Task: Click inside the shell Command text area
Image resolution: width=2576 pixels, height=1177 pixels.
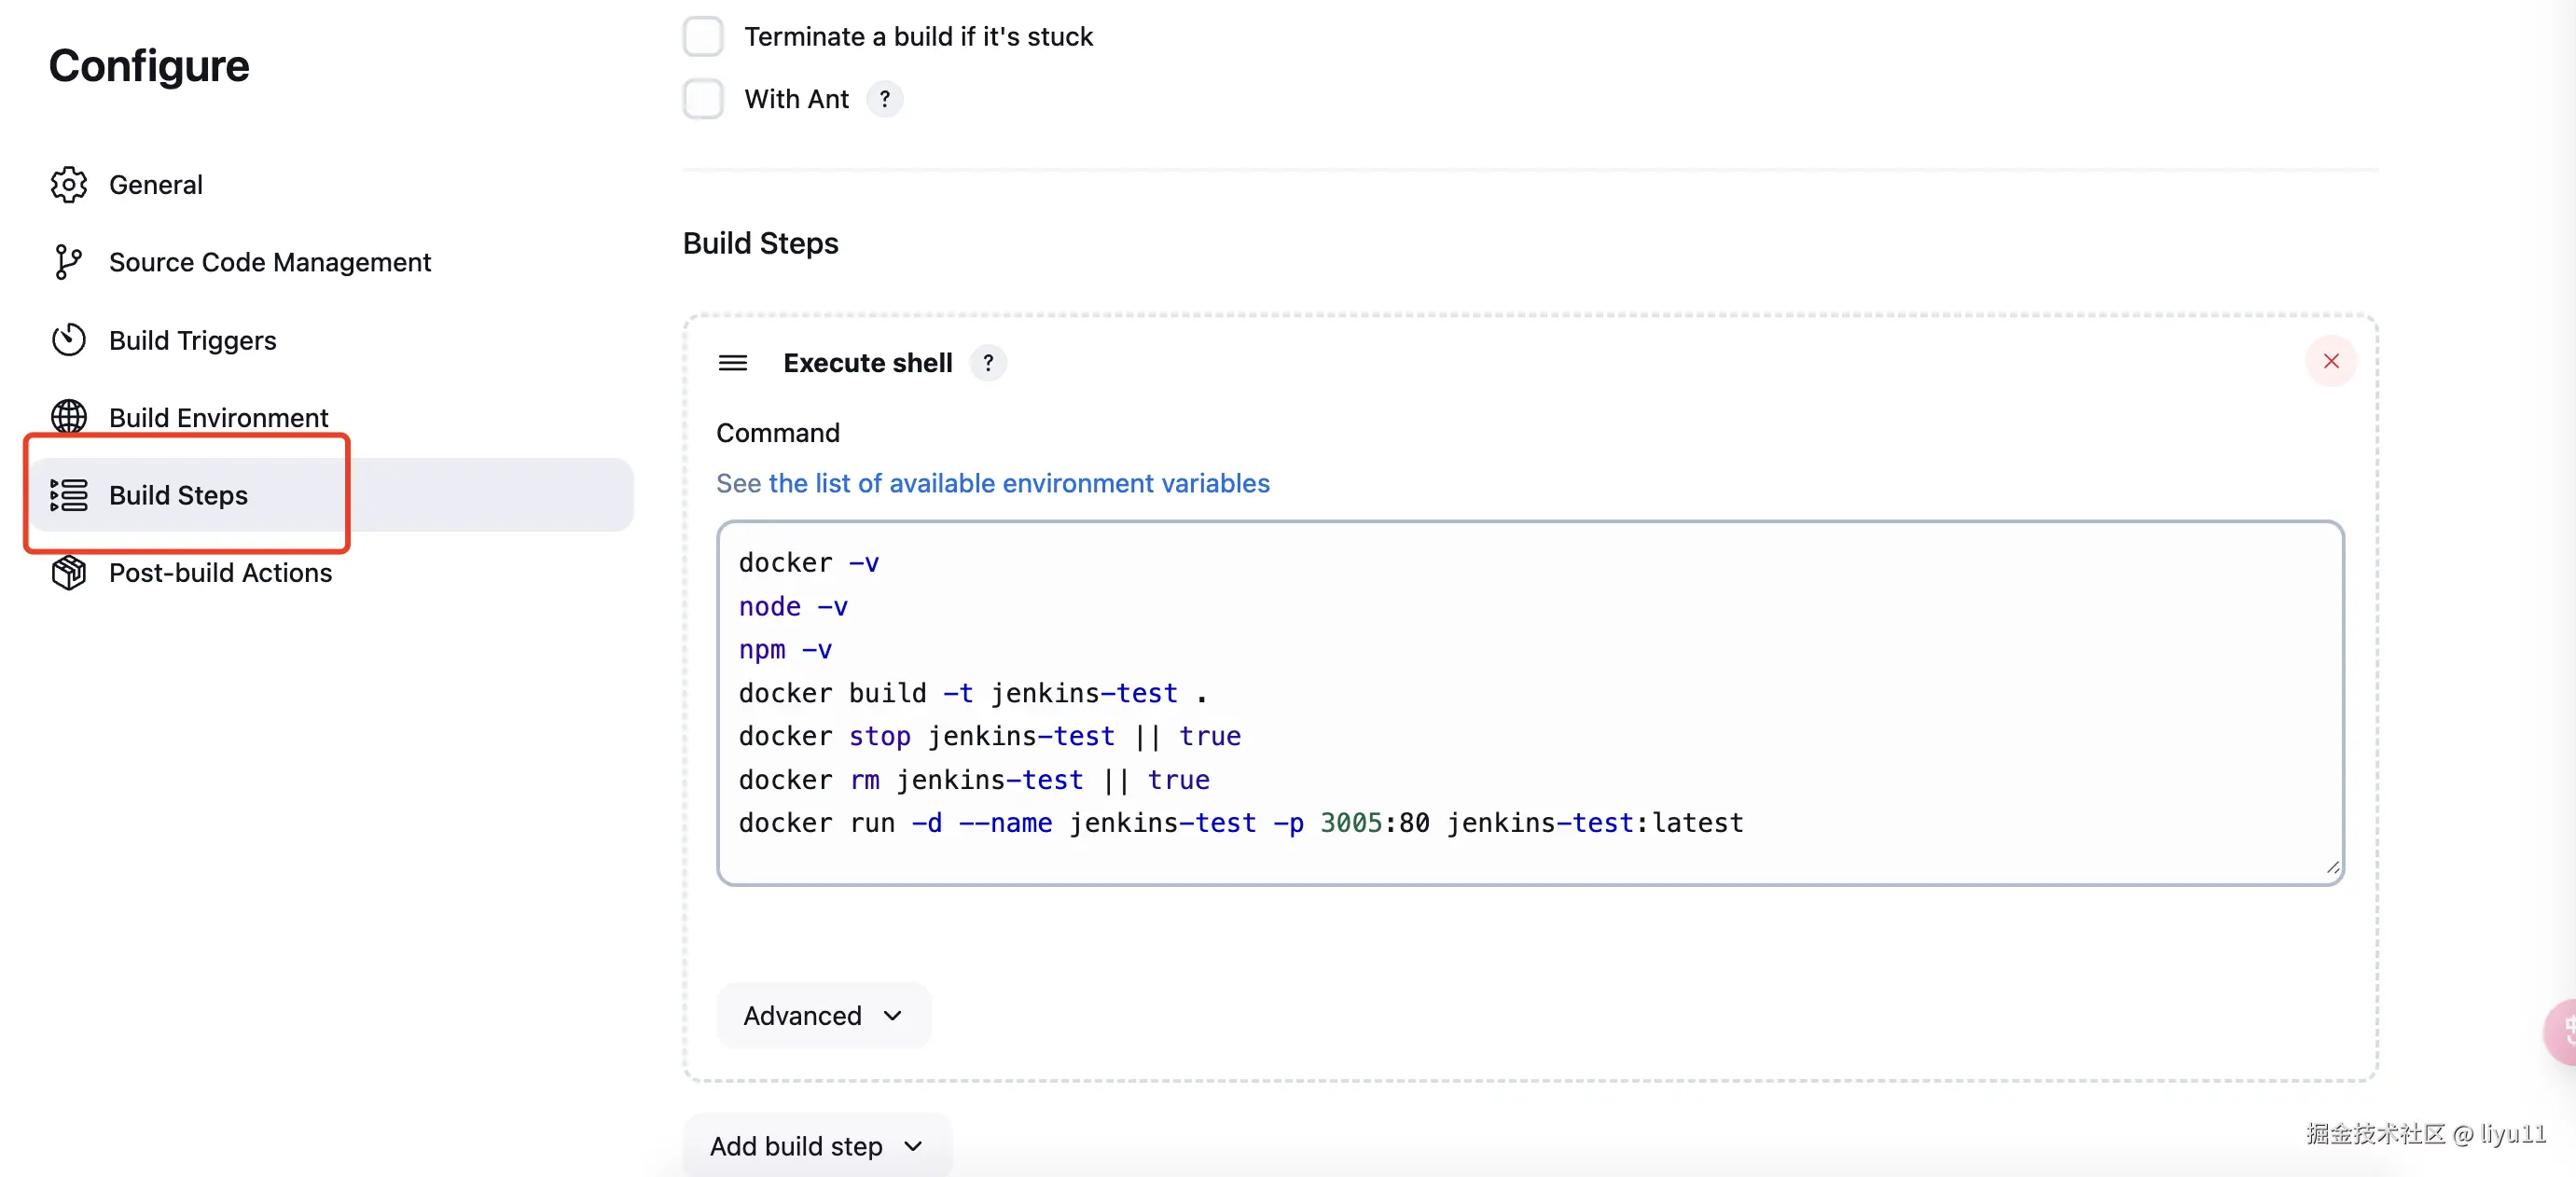Action: [x=1529, y=702]
